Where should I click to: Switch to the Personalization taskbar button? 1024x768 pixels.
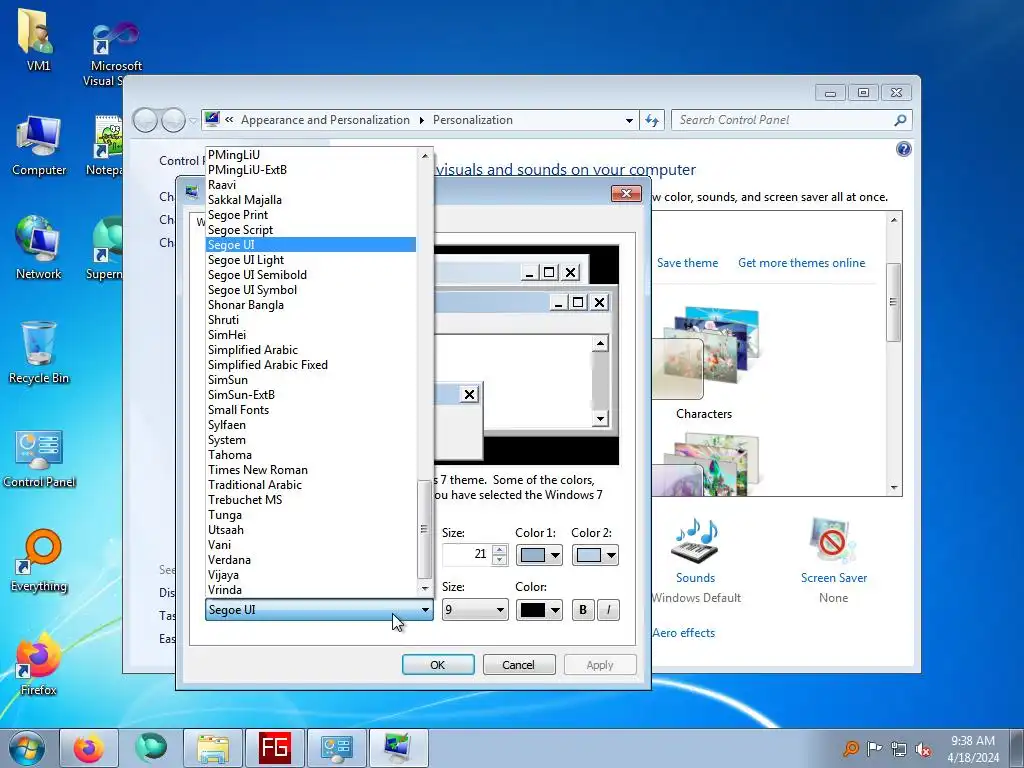[x=398, y=748]
